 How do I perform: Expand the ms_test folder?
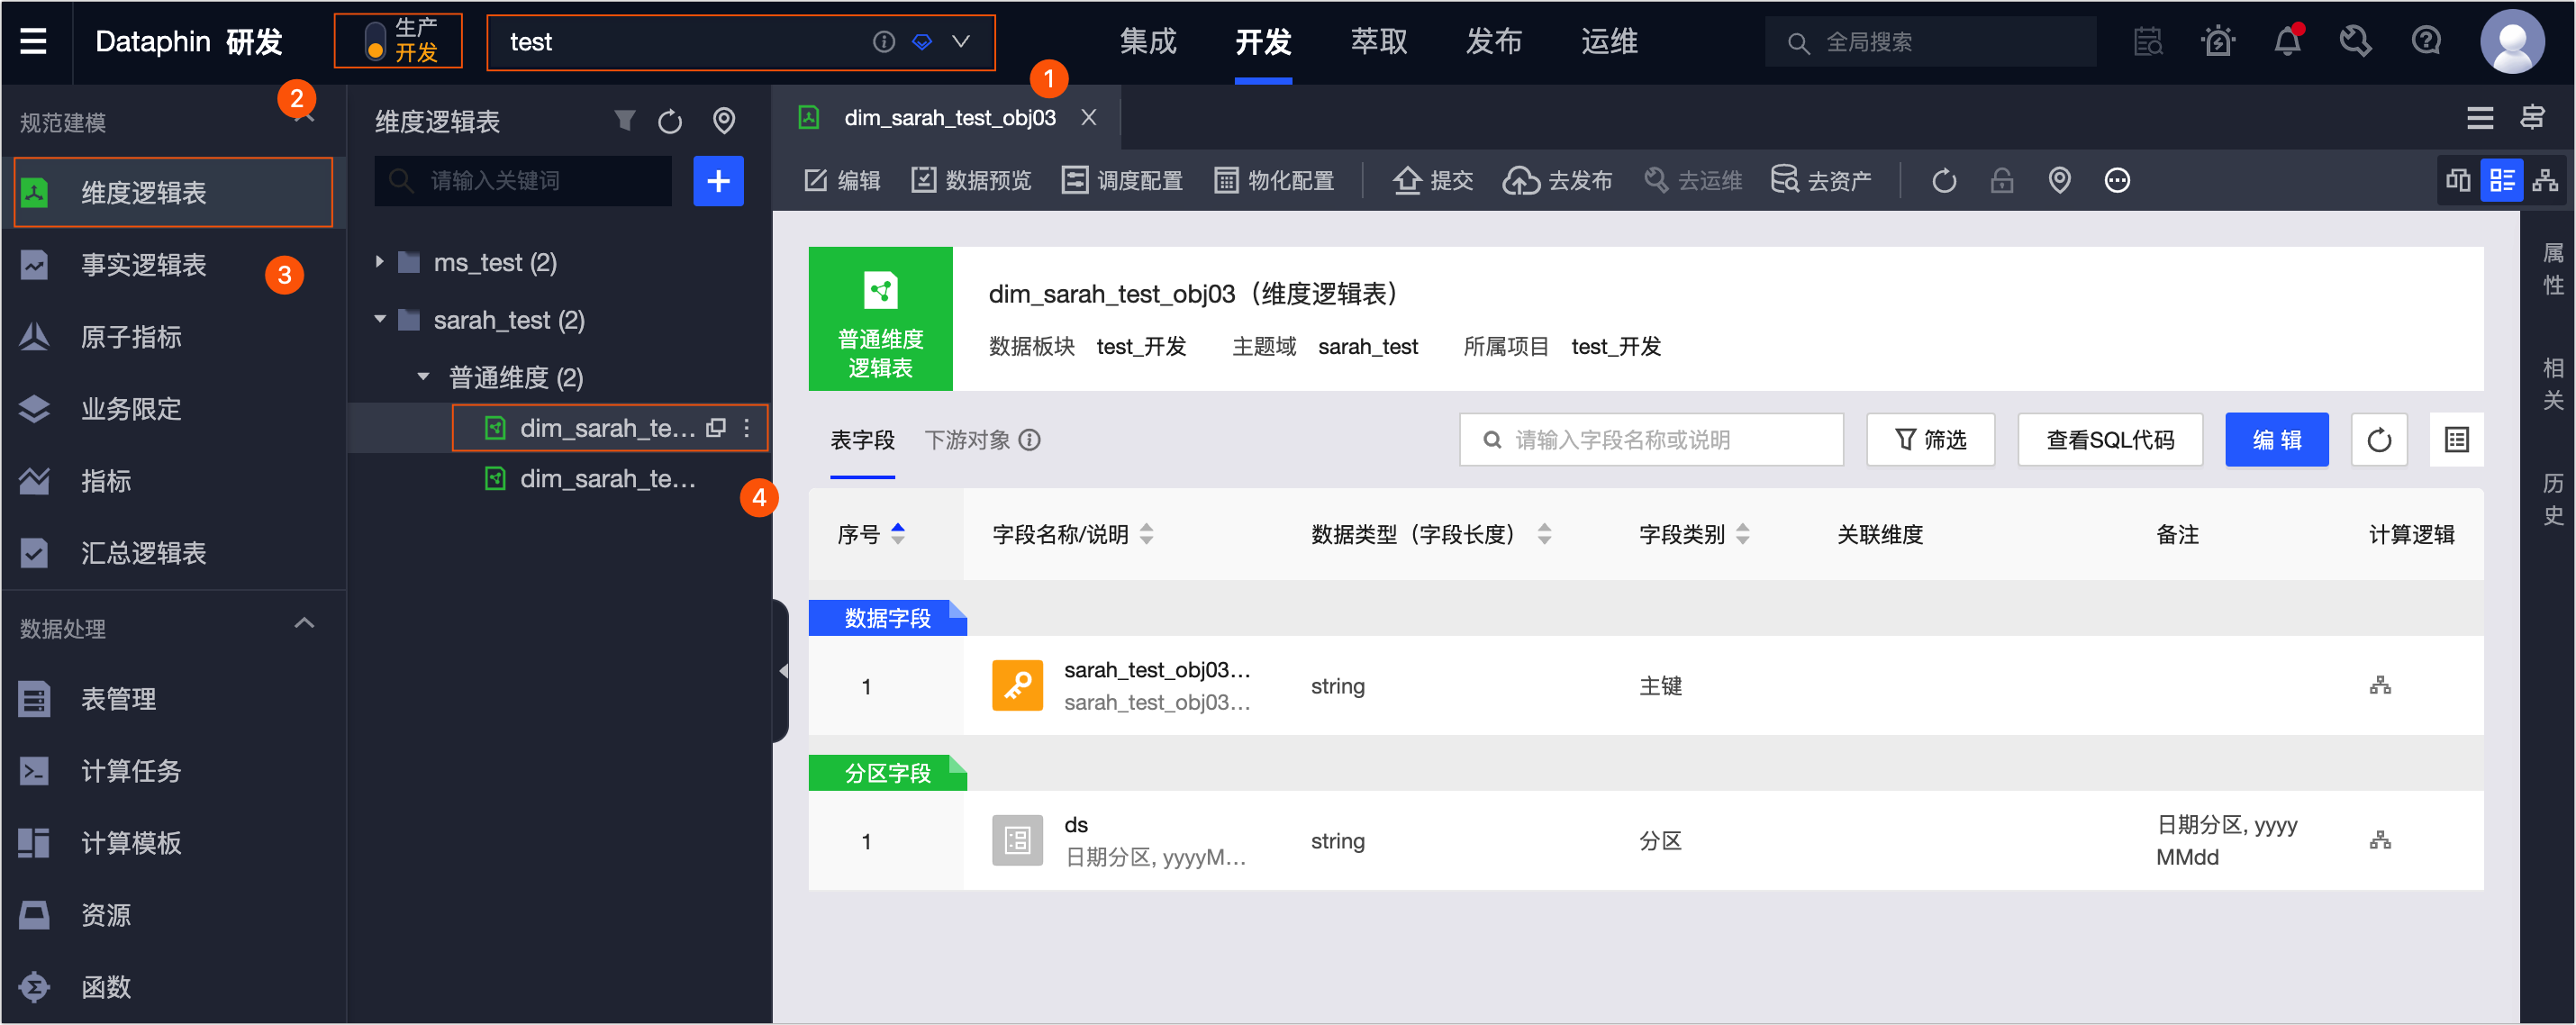(380, 262)
